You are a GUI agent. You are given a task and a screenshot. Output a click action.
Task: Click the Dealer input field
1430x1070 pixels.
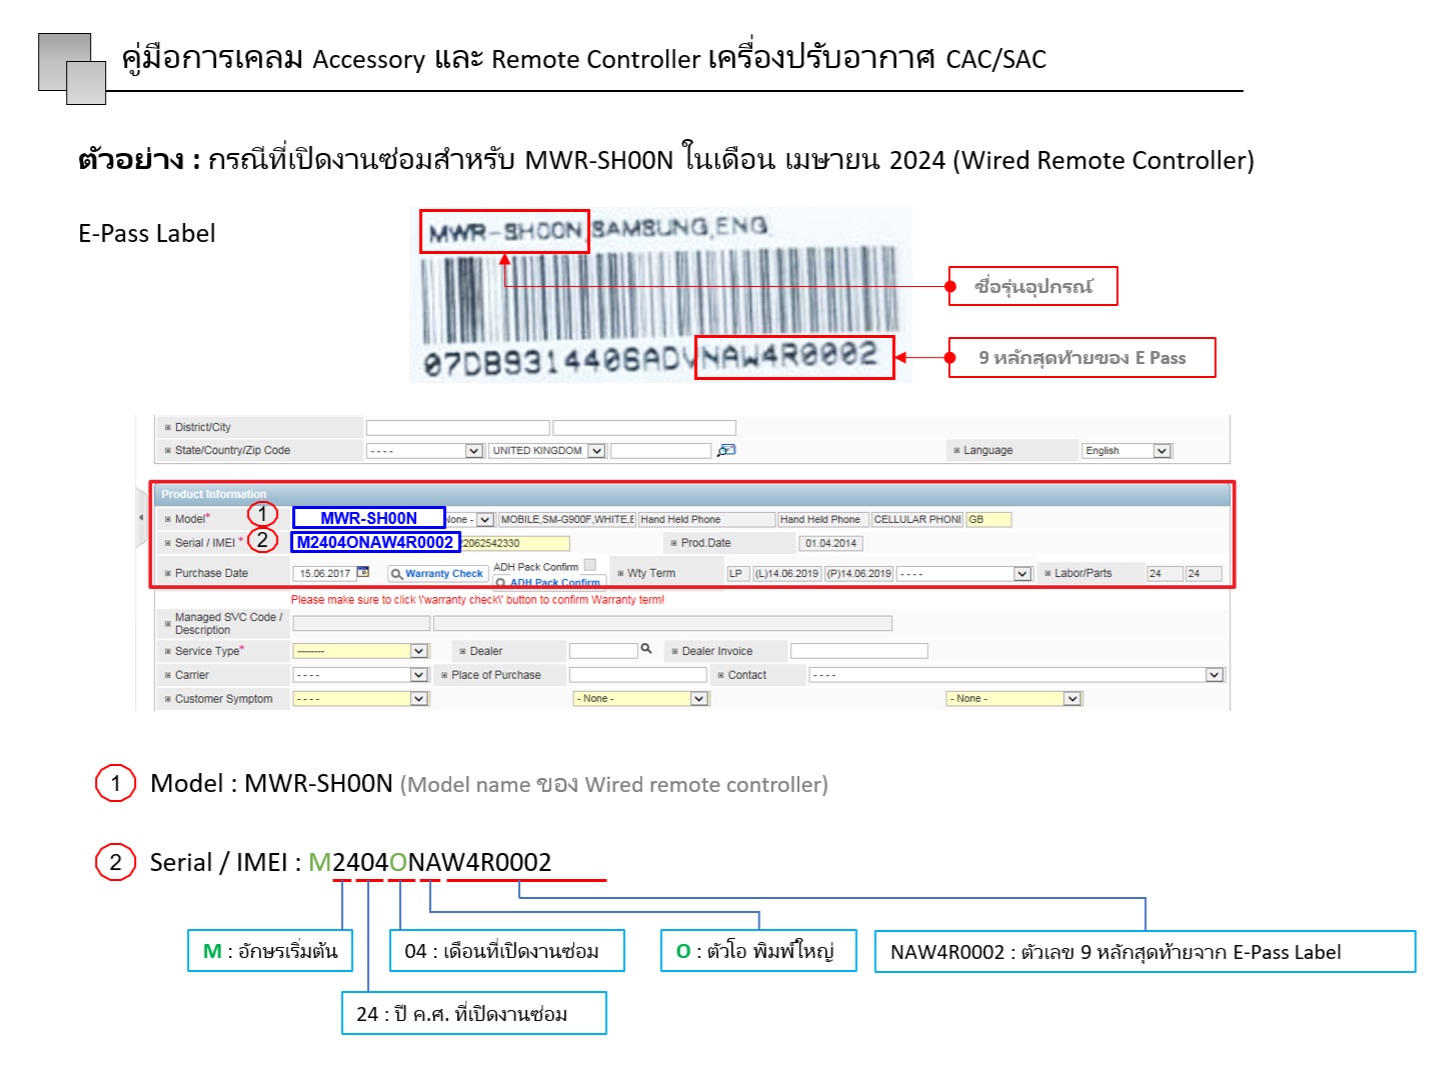(x=603, y=651)
